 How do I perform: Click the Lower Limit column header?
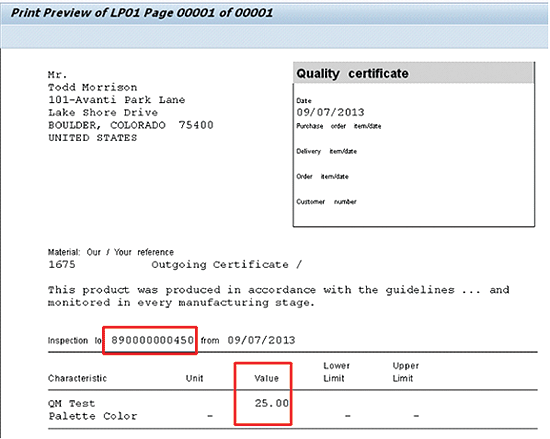coord(336,372)
